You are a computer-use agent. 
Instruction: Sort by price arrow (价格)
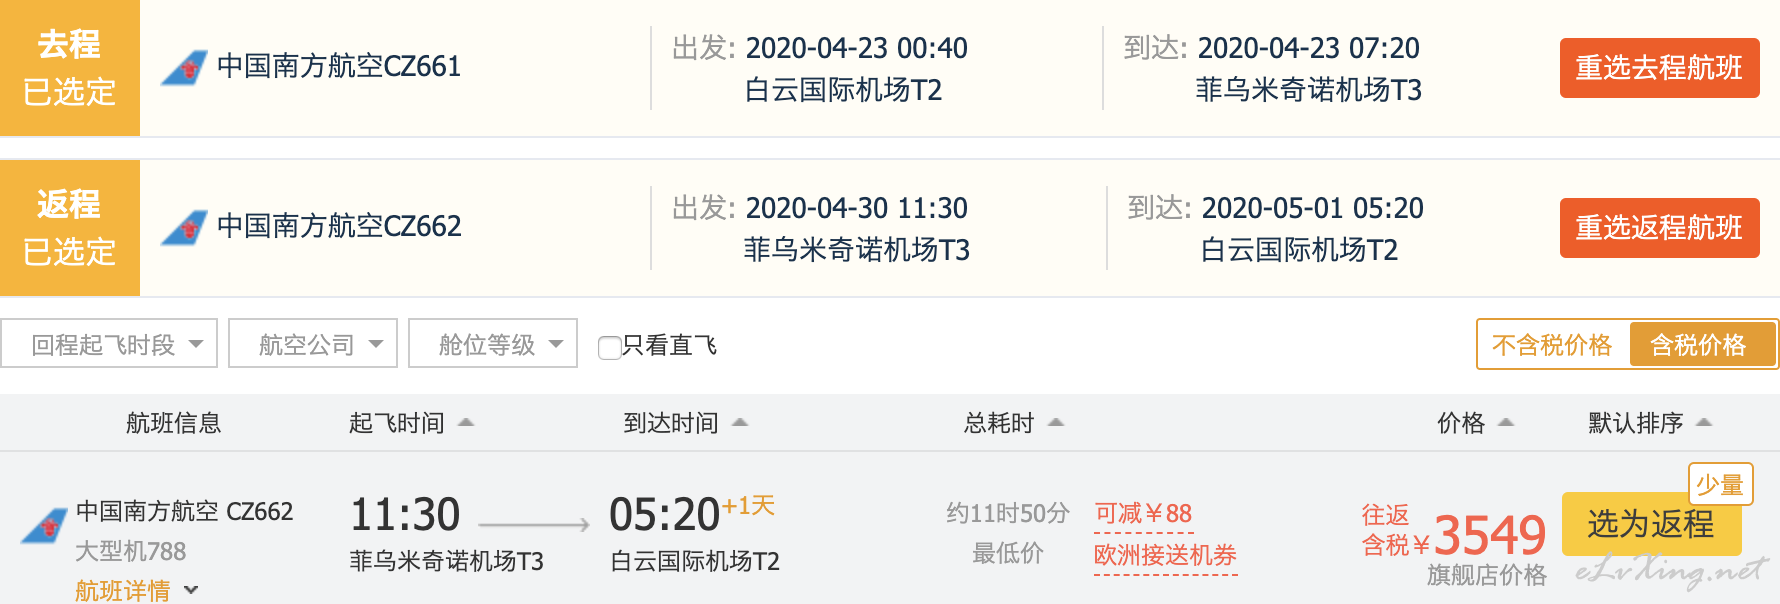tap(1506, 423)
